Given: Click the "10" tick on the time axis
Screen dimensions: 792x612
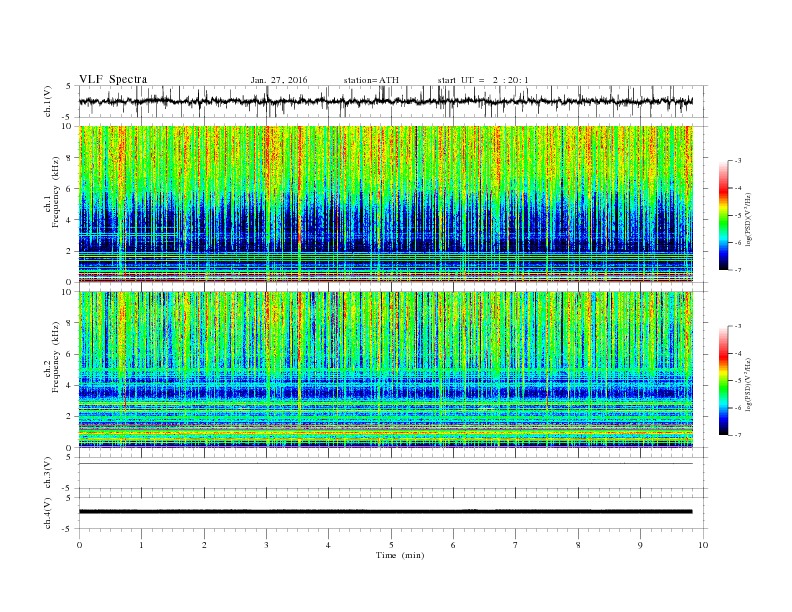Looking at the screenshot, I should (x=703, y=545).
